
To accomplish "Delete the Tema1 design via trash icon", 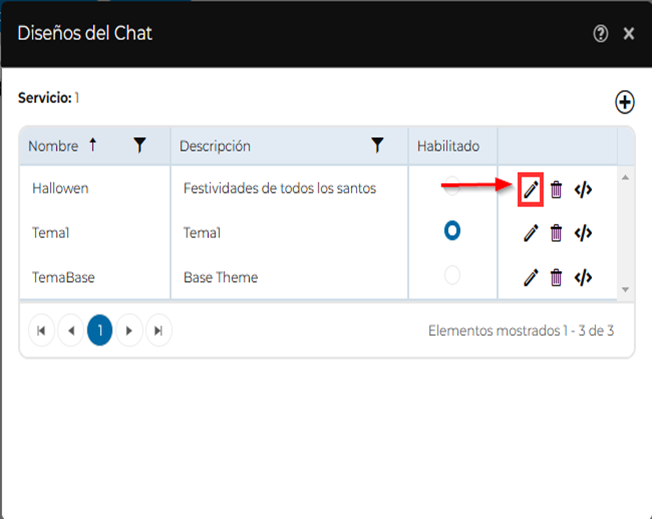I will [x=557, y=233].
